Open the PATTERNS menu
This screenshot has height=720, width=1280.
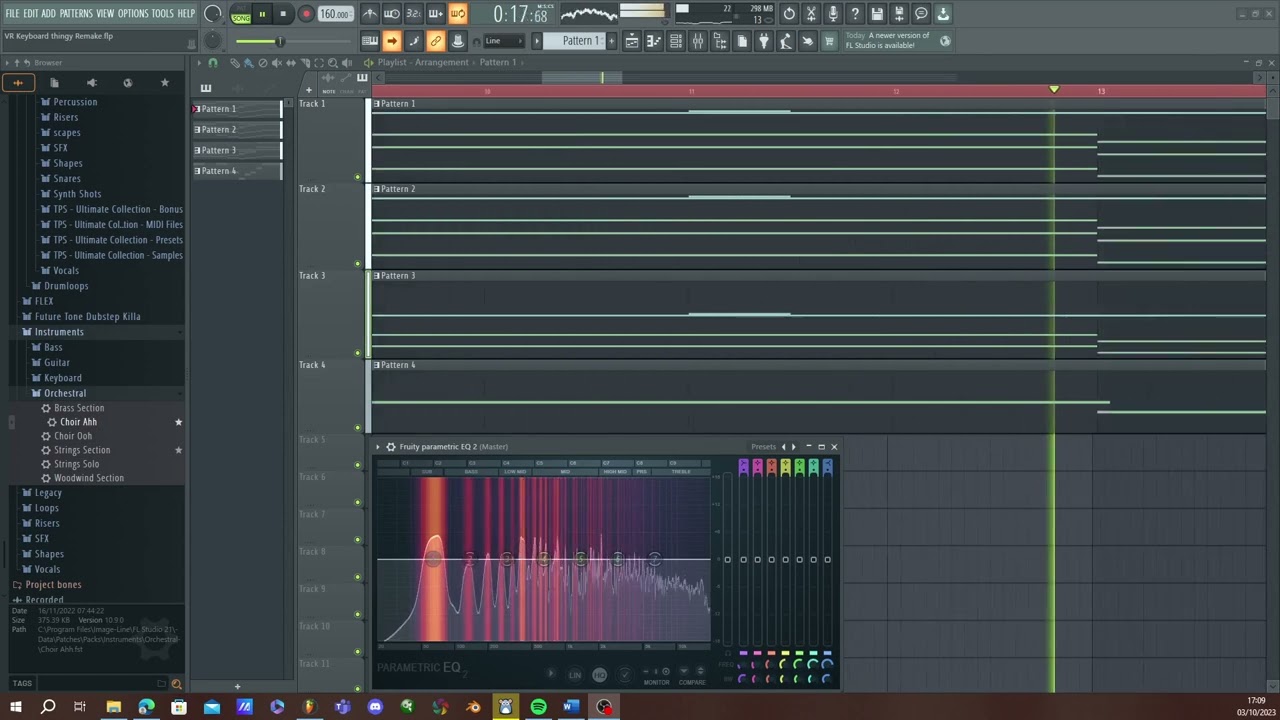76,13
